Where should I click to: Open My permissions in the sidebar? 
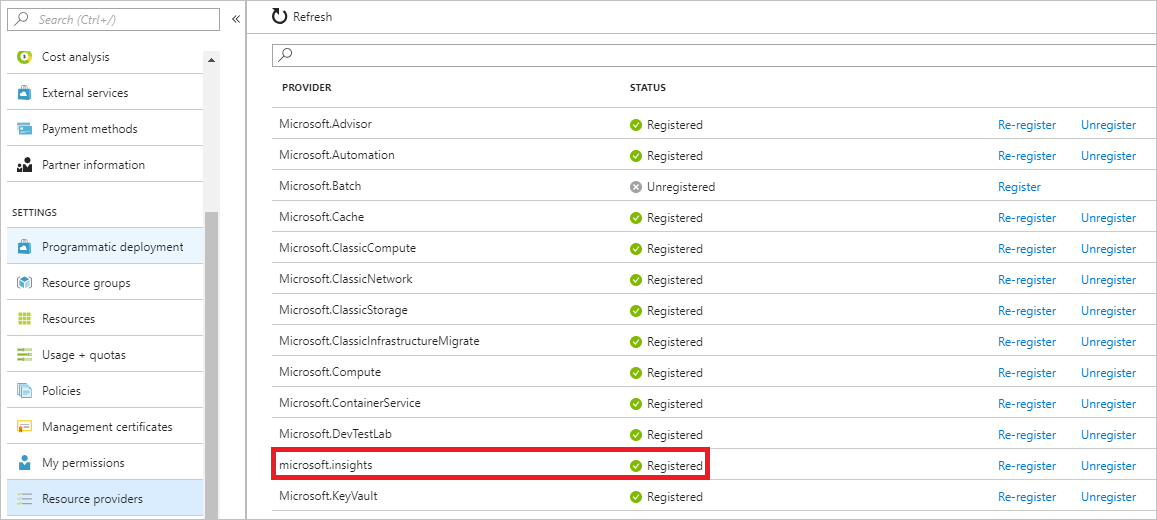[83, 463]
